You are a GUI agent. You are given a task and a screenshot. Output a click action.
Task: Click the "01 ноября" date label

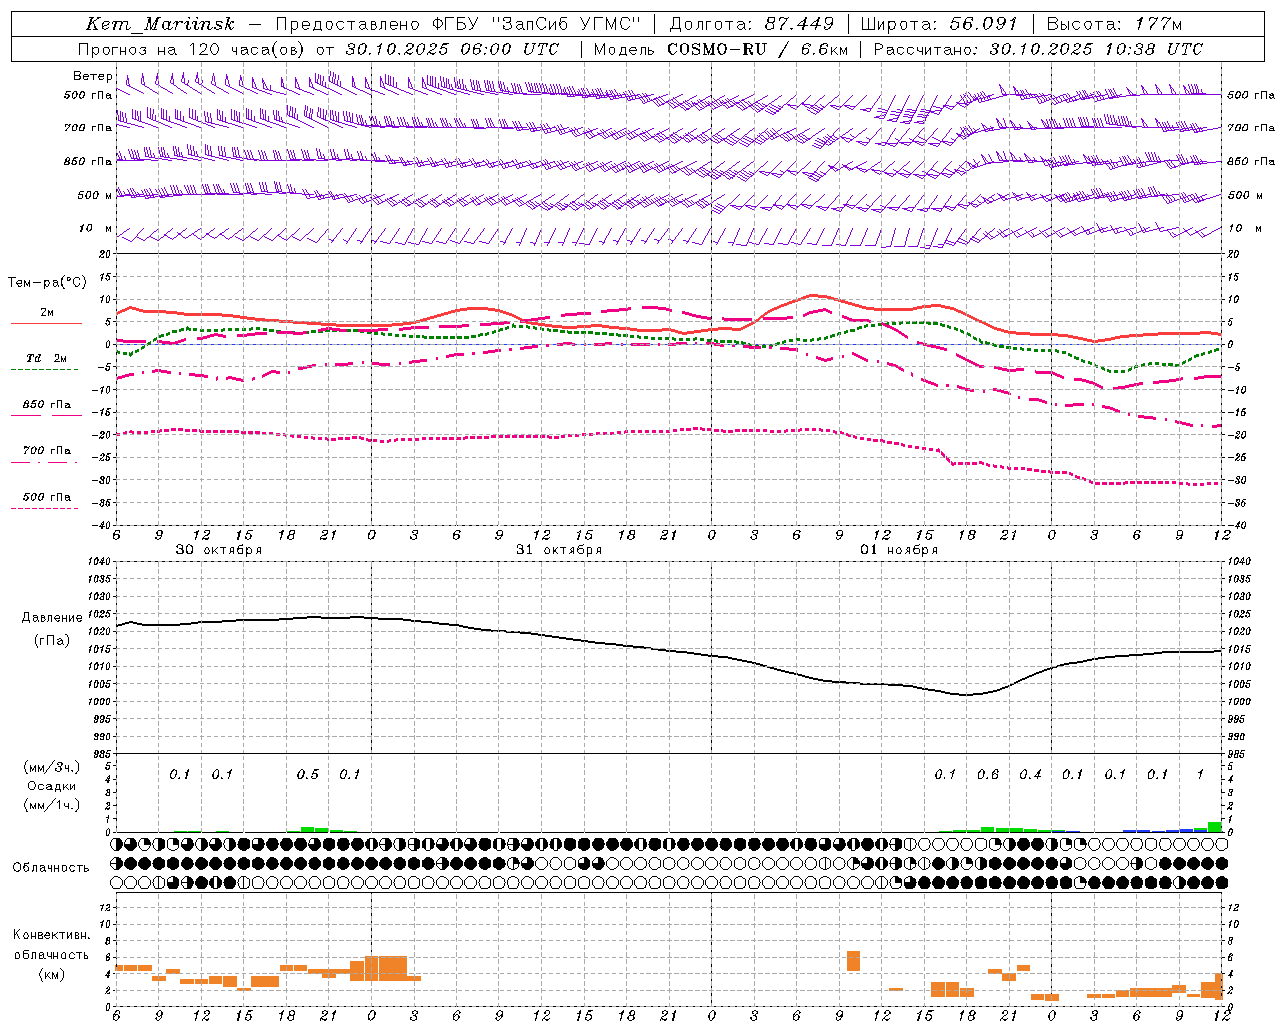(899, 550)
